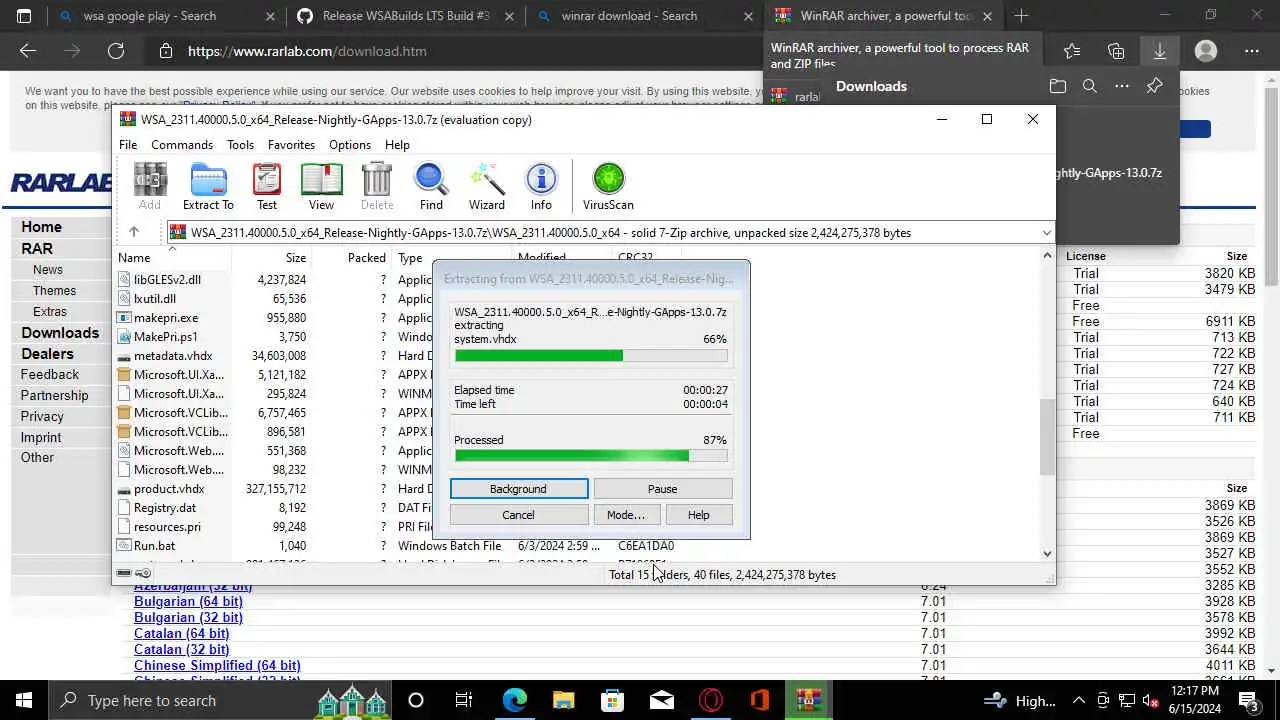This screenshot has width=1280, height=720.
Task: Click the Background button
Action: tap(518, 489)
